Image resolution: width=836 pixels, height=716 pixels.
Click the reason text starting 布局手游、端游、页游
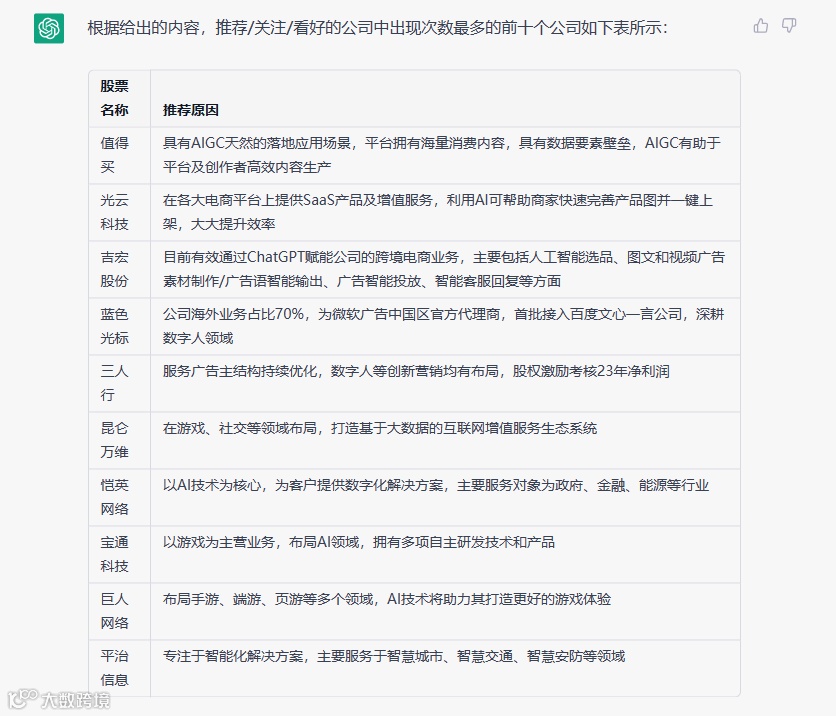tap(387, 600)
